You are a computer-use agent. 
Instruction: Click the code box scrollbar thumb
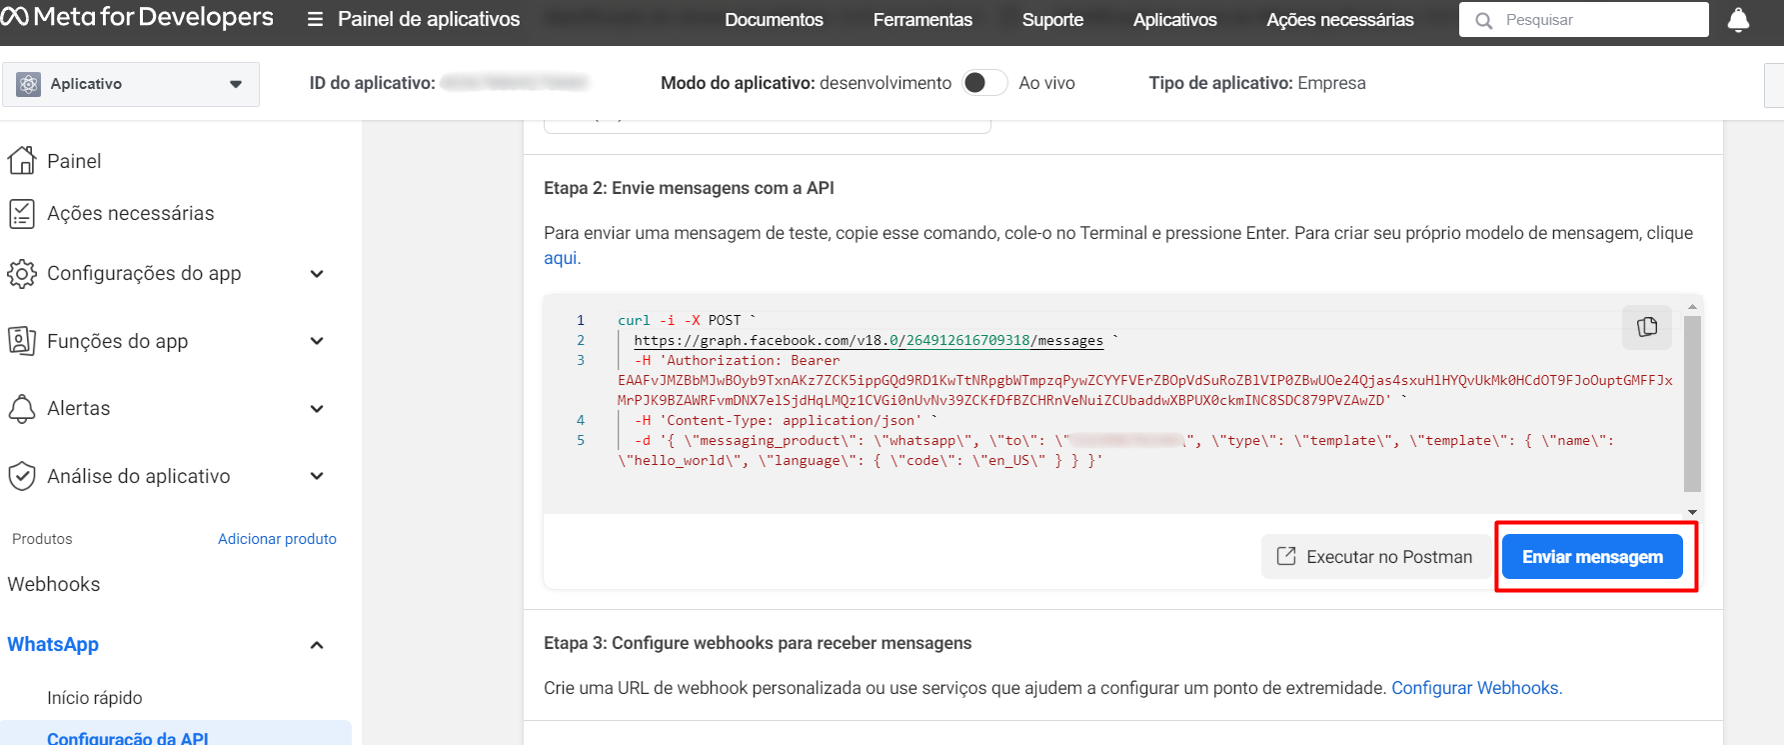click(x=1692, y=404)
